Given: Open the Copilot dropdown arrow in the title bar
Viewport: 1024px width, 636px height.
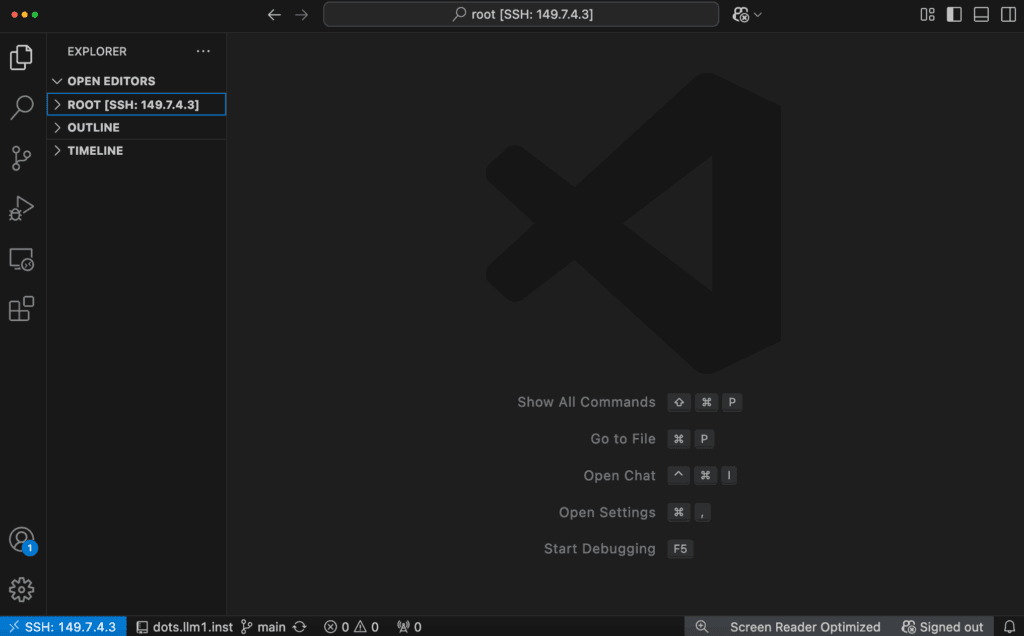Looking at the screenshot, I should (758, 14).
